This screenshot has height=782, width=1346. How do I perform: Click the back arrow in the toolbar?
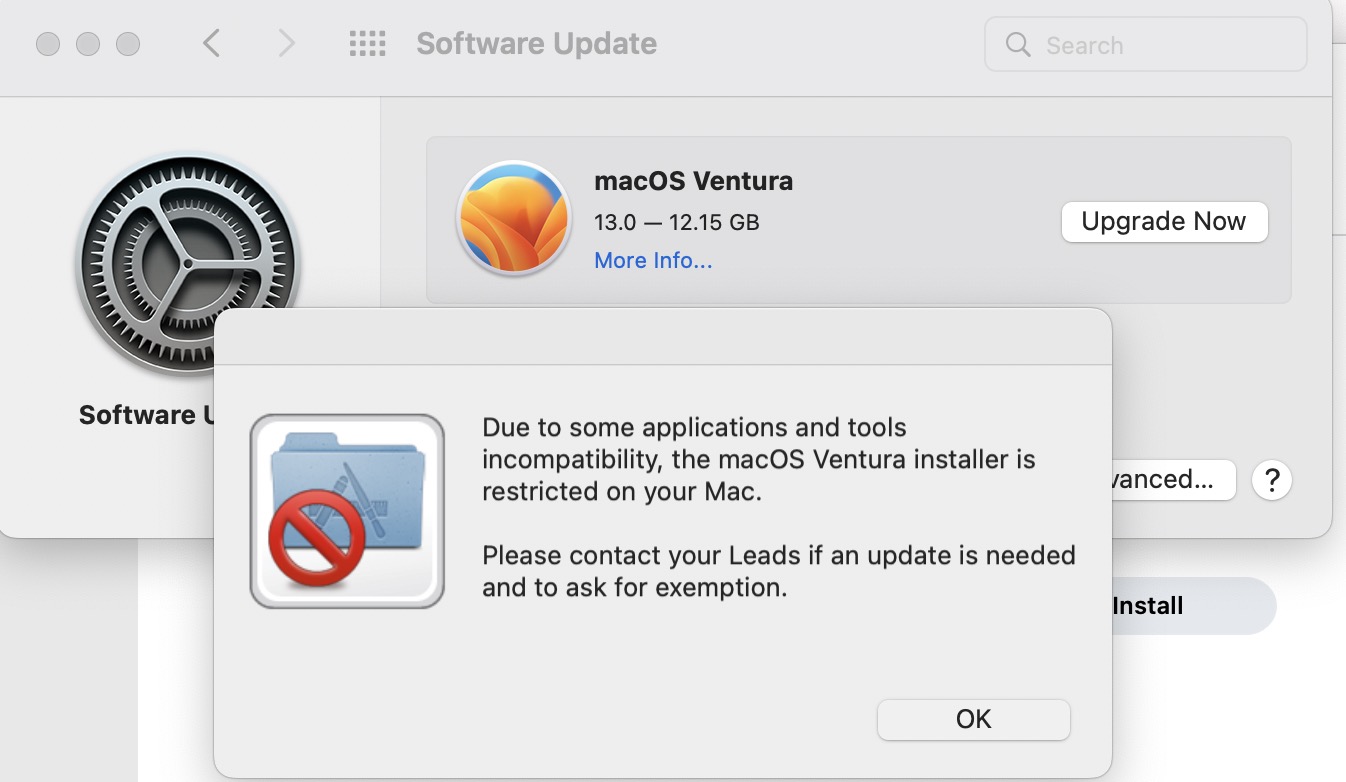pos(211,44)
